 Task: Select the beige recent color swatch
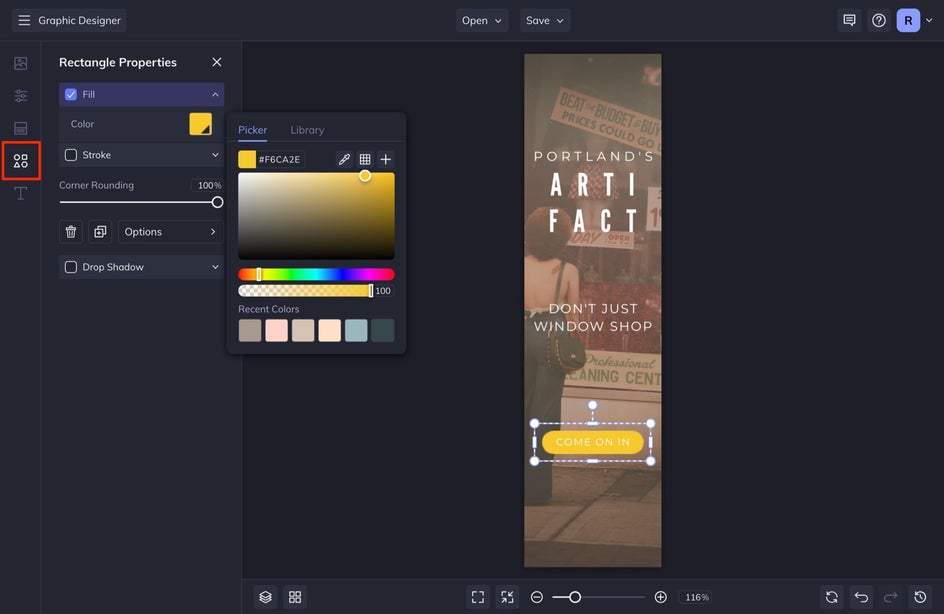303,330
